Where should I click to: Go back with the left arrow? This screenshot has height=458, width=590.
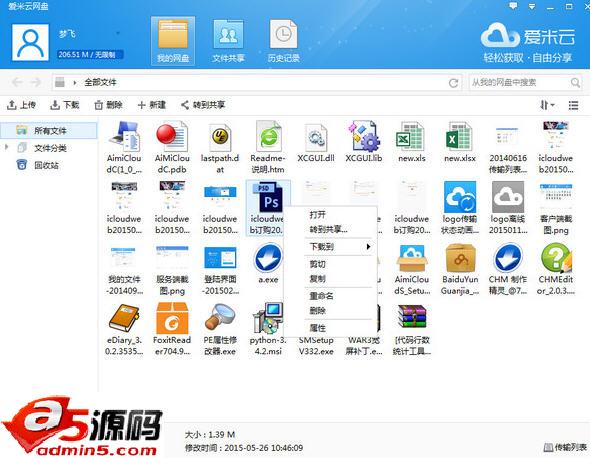17,82
